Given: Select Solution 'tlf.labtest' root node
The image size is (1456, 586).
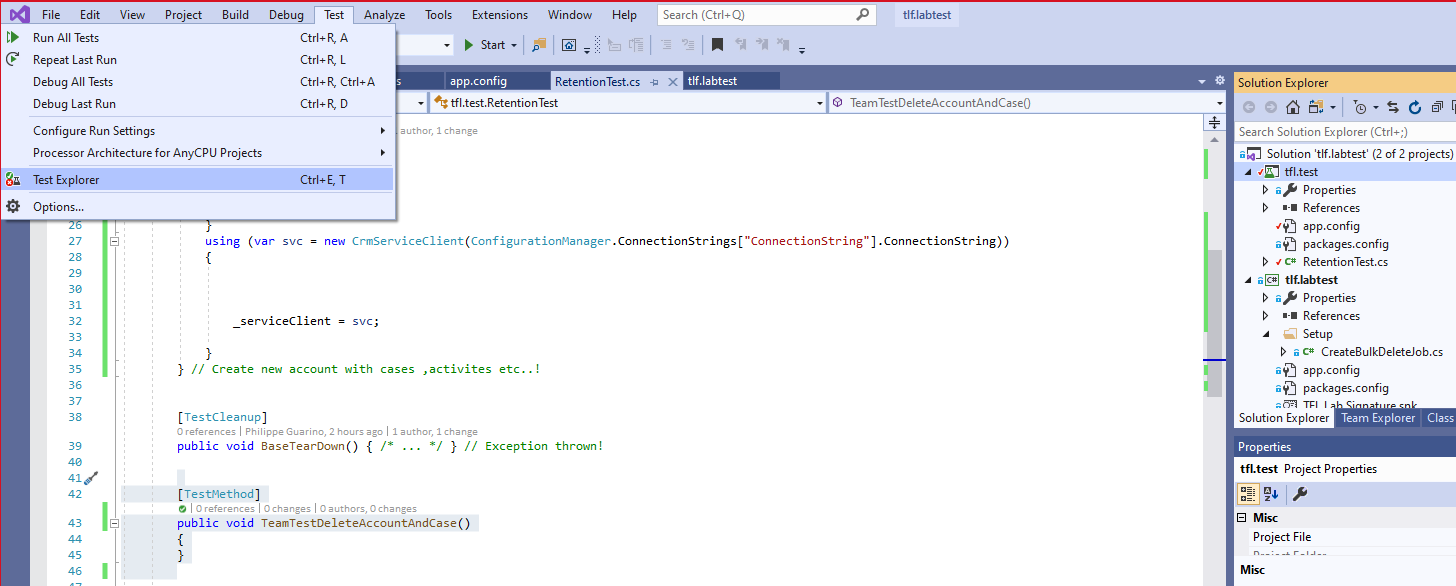Looking at the screenshot, I should pyautogui.click(x=1359, y=154).
